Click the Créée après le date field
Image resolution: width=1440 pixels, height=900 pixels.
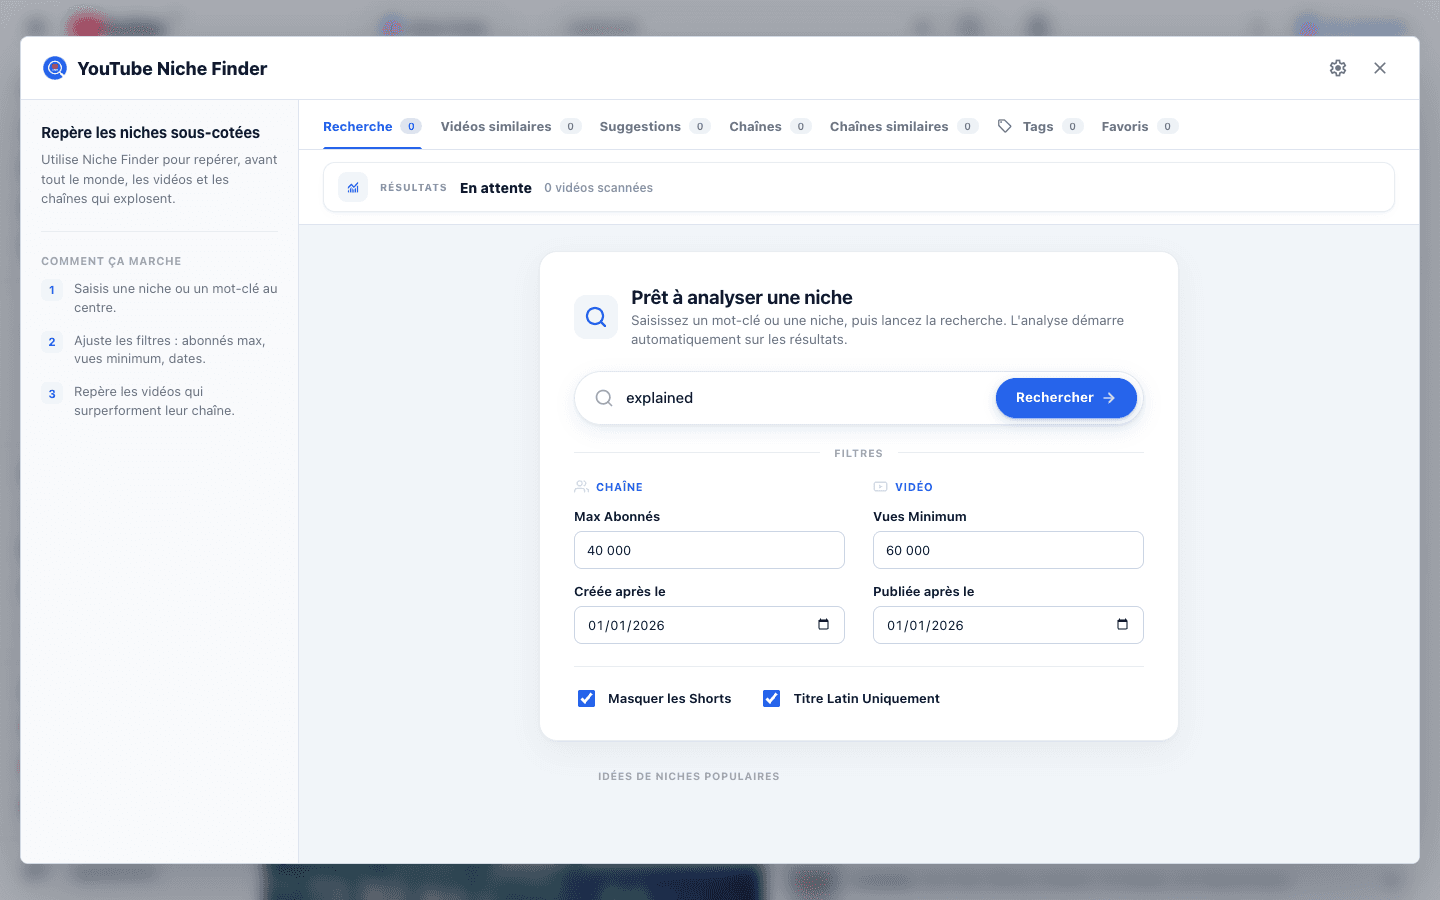tap(709, 625)
